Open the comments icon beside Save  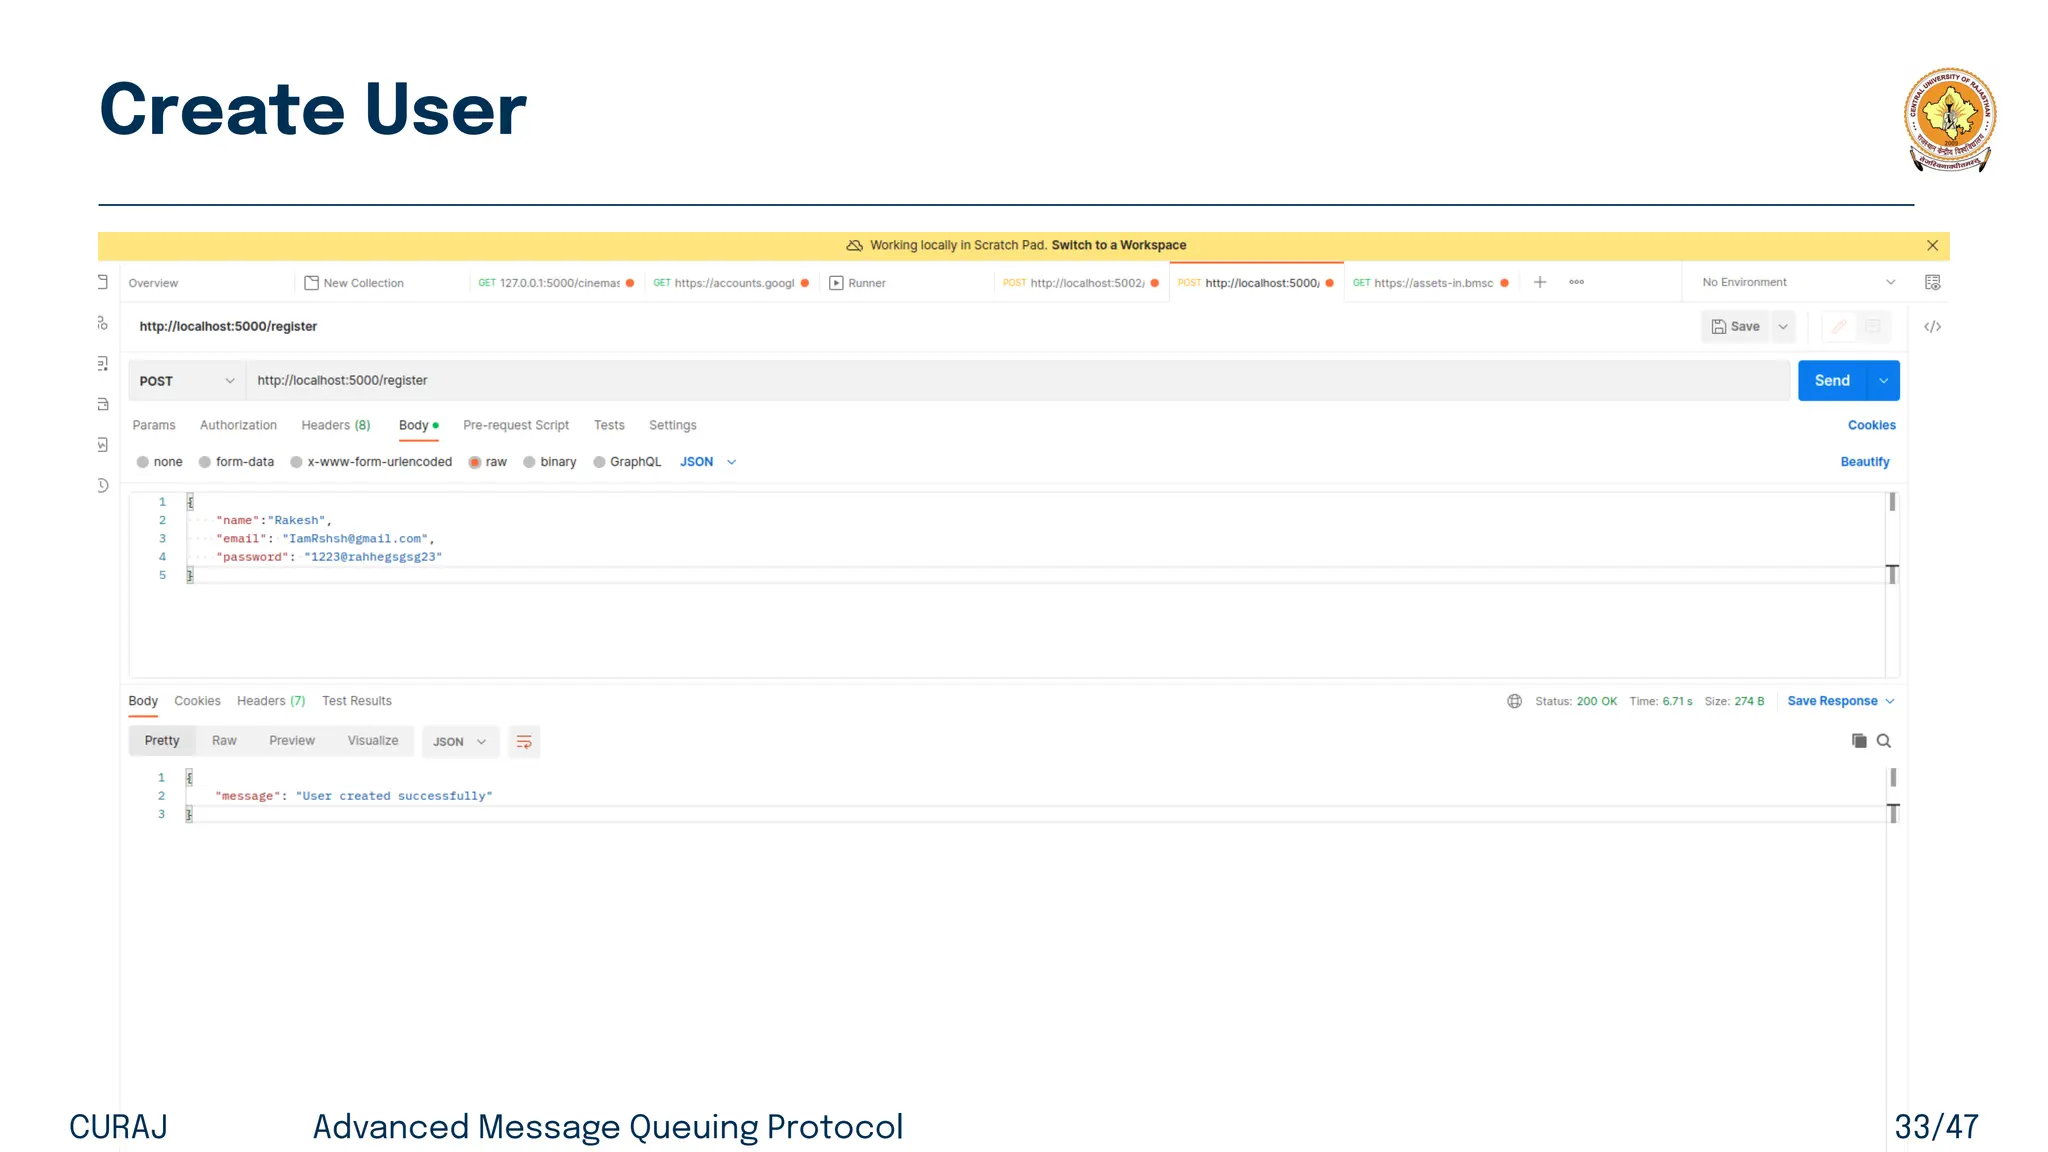tap(1873, 327)
